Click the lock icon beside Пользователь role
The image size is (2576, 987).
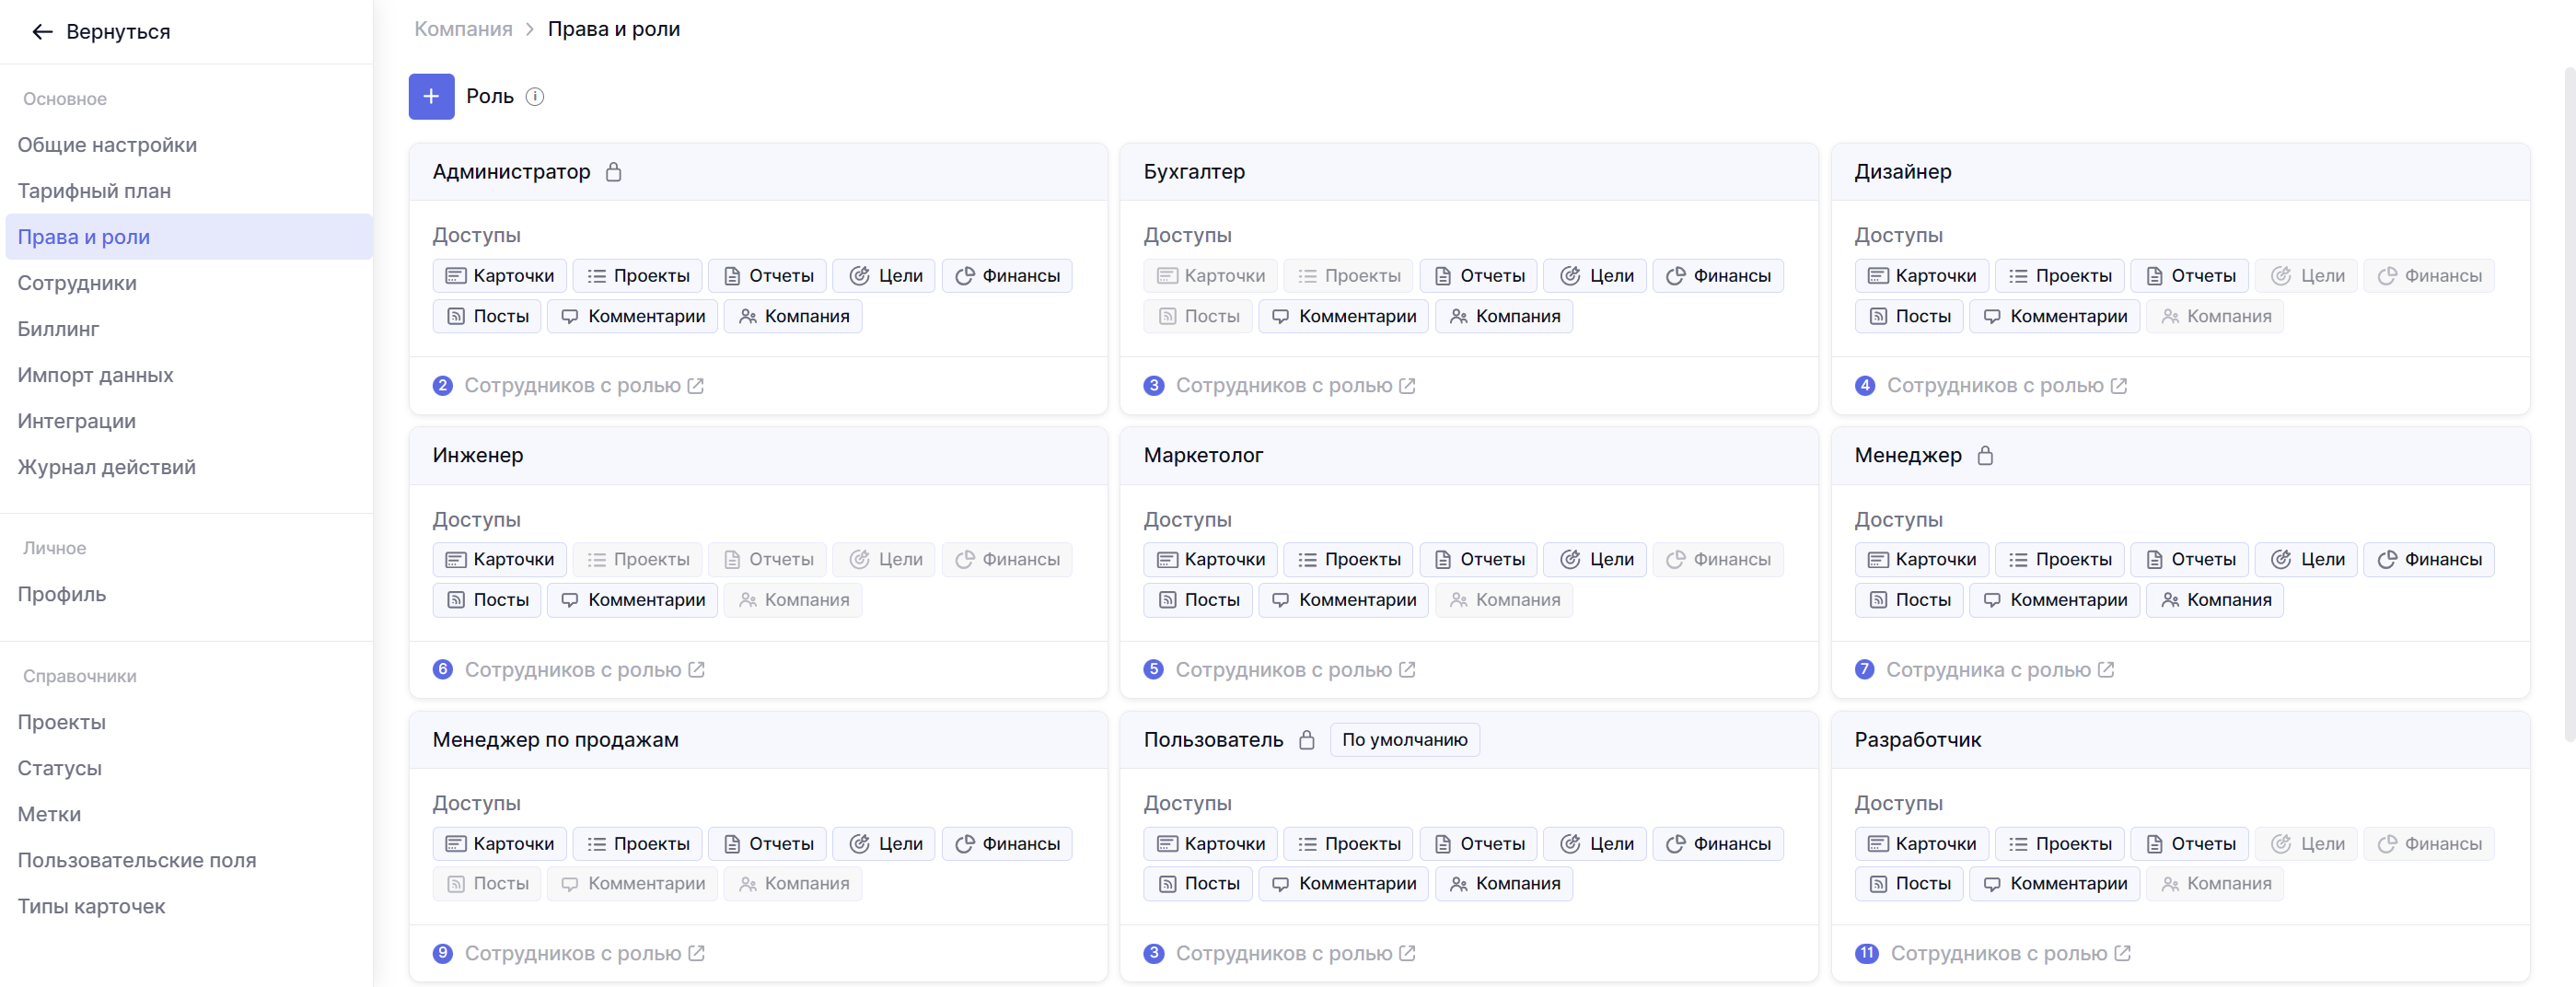(x=1306, y=740)
